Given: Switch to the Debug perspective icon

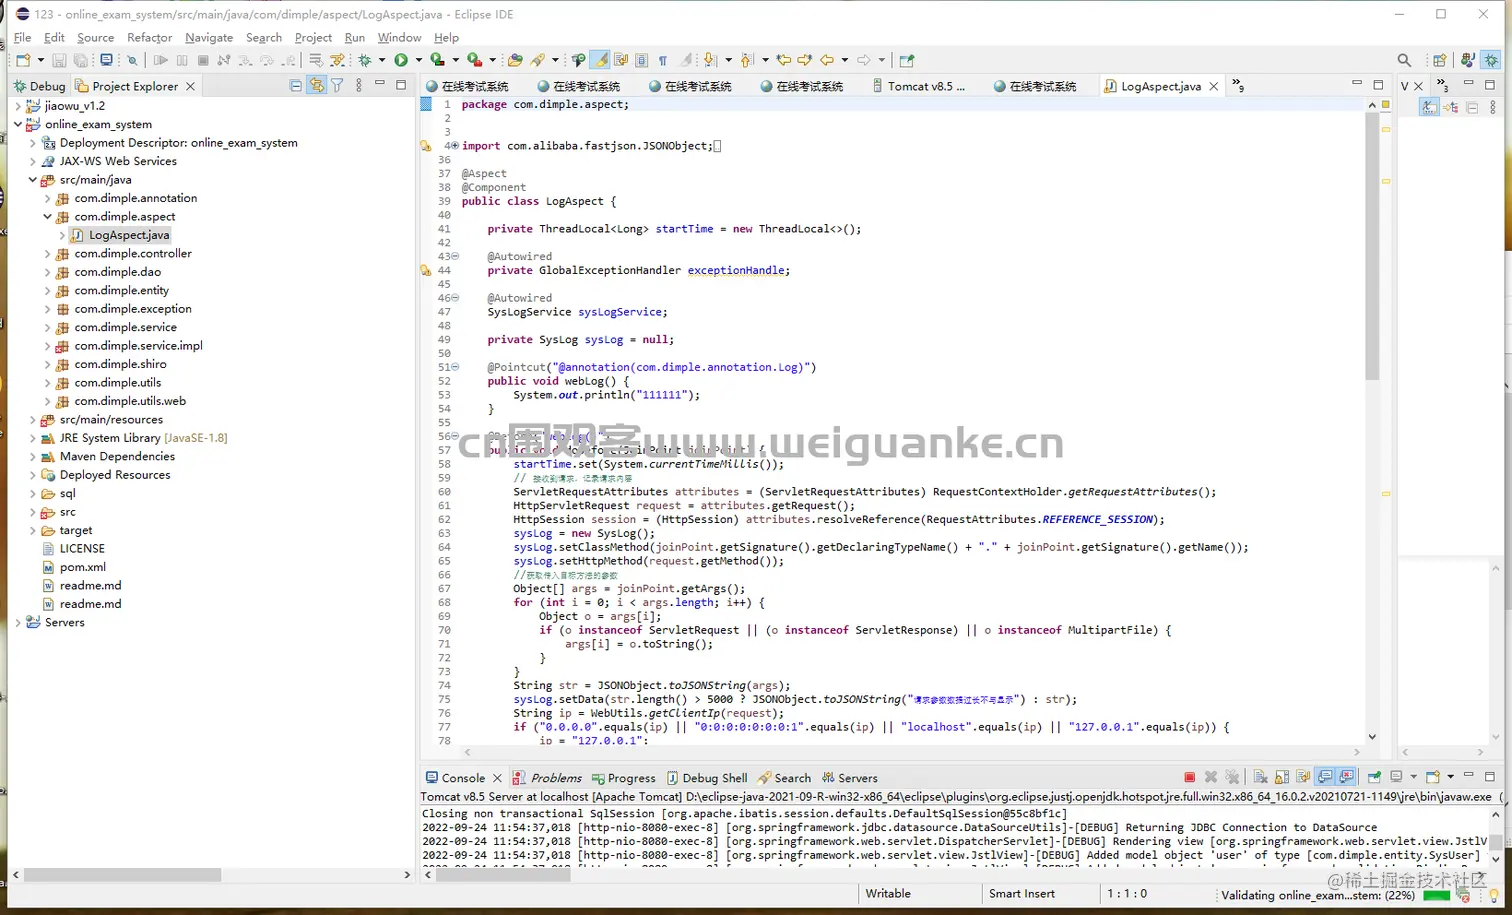Looking at the screenshot, I should coord(1491,60).
